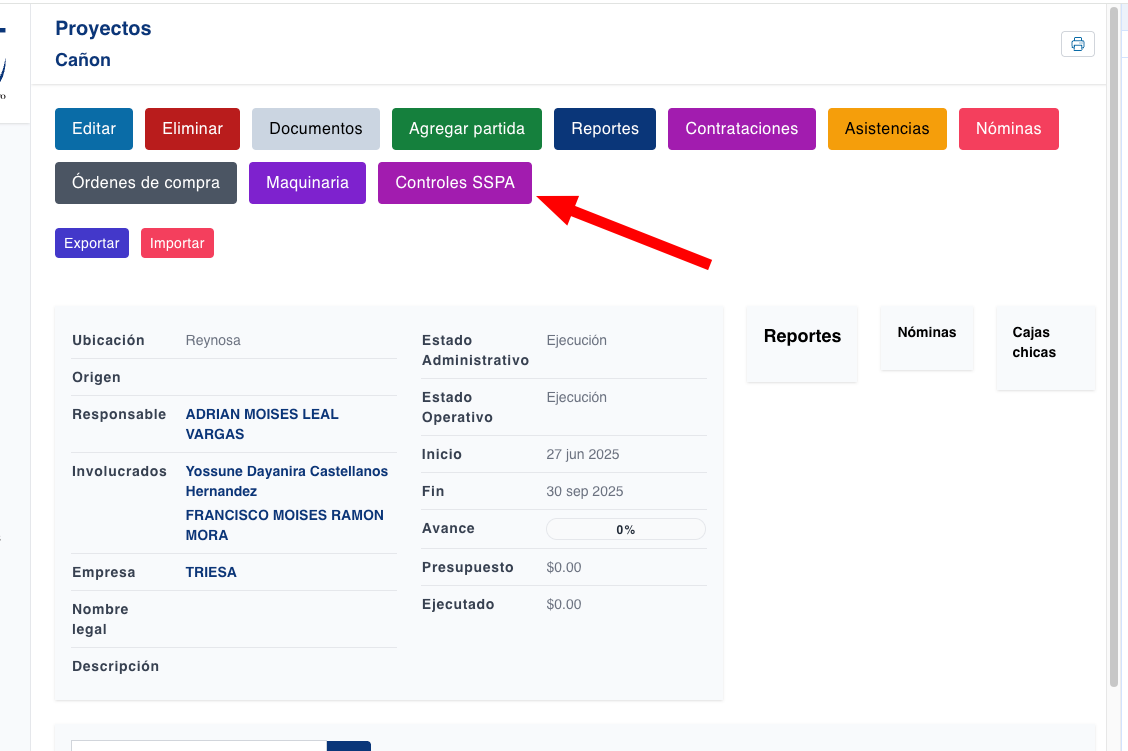The image size is (1128, 751).
Task: Open the Controles SSPA section
Action: [x=454, y=183]
